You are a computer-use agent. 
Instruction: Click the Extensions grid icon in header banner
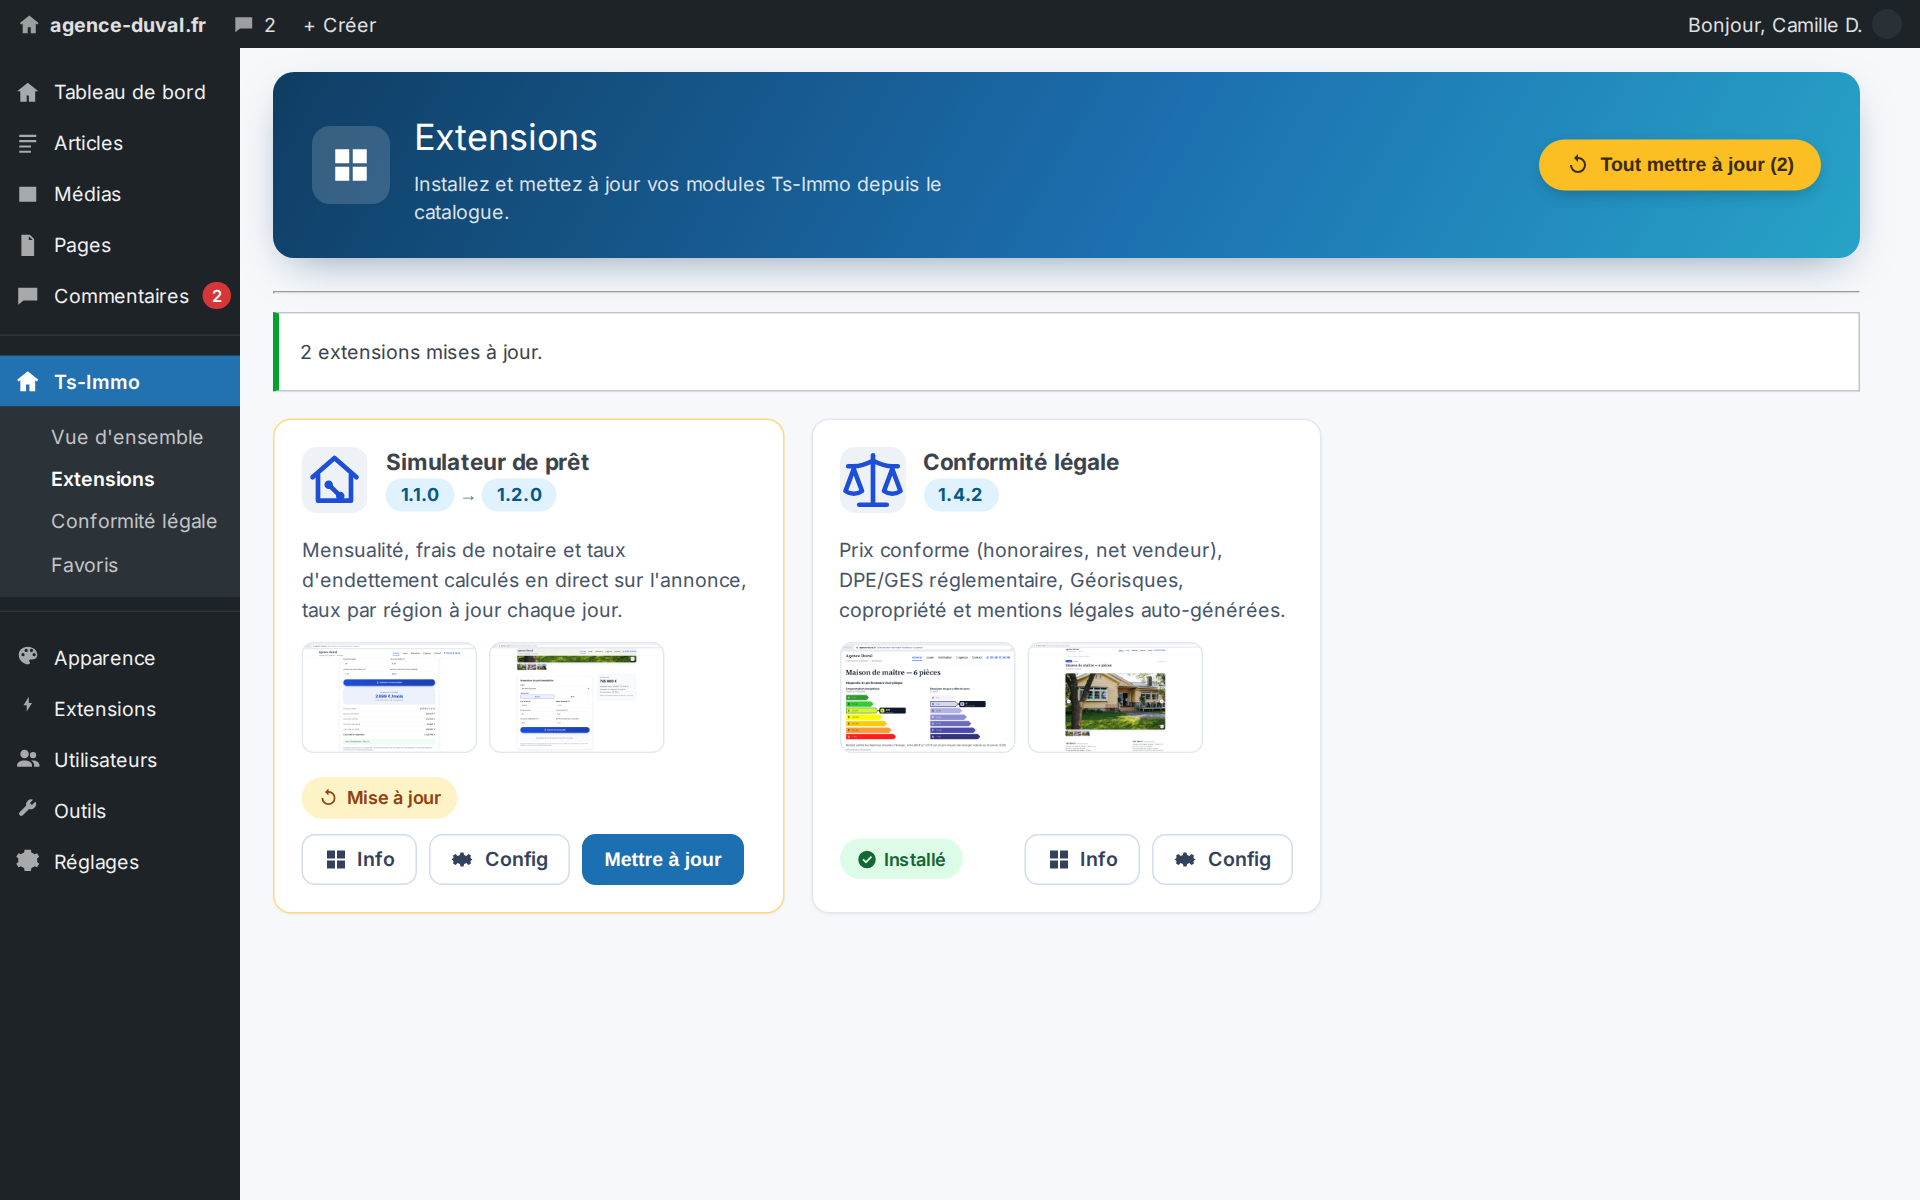point(351,165)
